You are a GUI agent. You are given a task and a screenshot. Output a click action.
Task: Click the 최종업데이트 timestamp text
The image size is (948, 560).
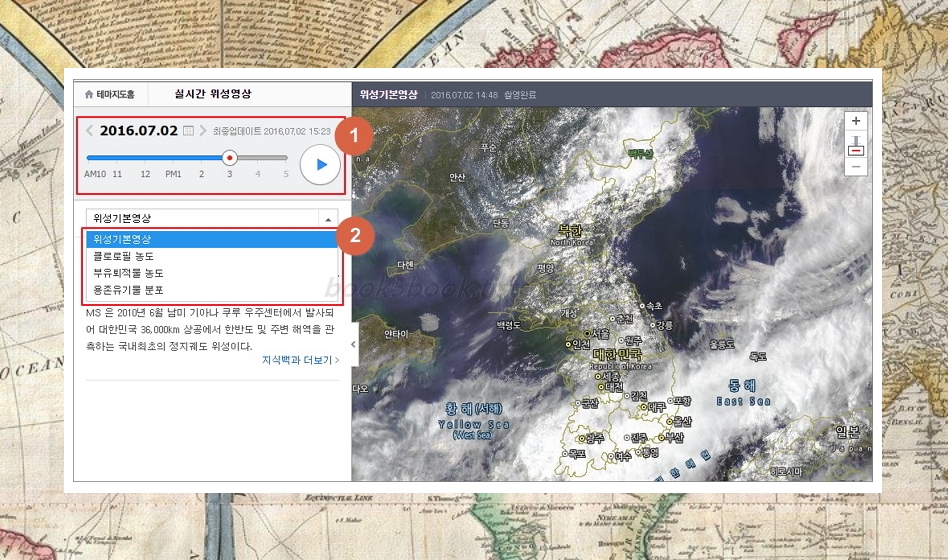271,131
